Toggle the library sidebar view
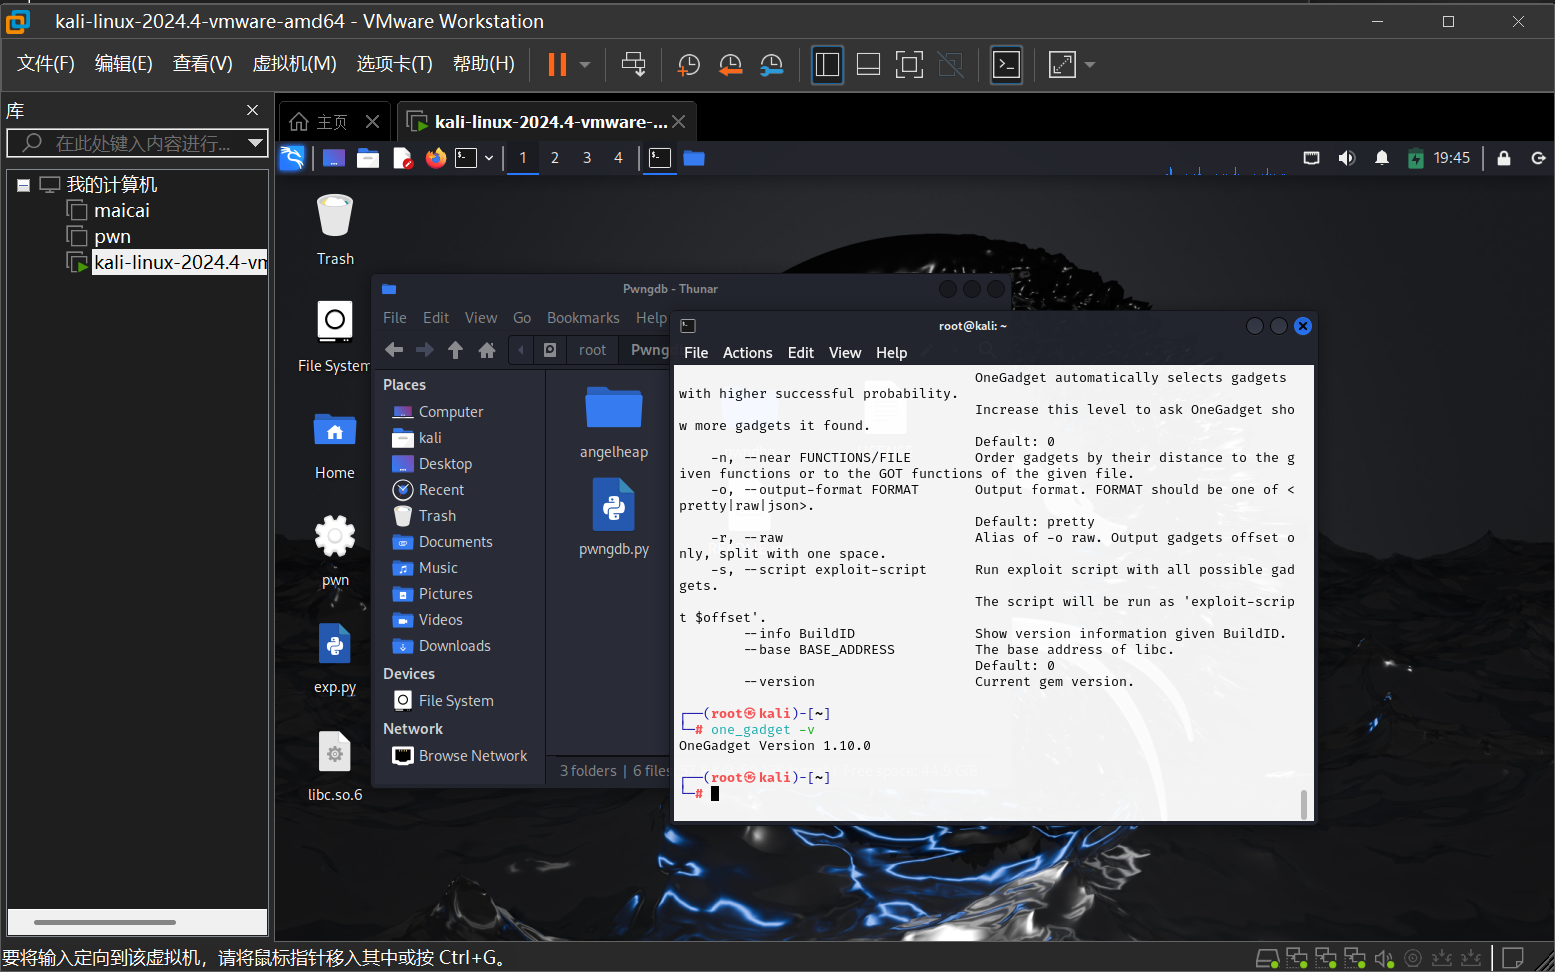1555x972 pixels. tap(827, 65)
